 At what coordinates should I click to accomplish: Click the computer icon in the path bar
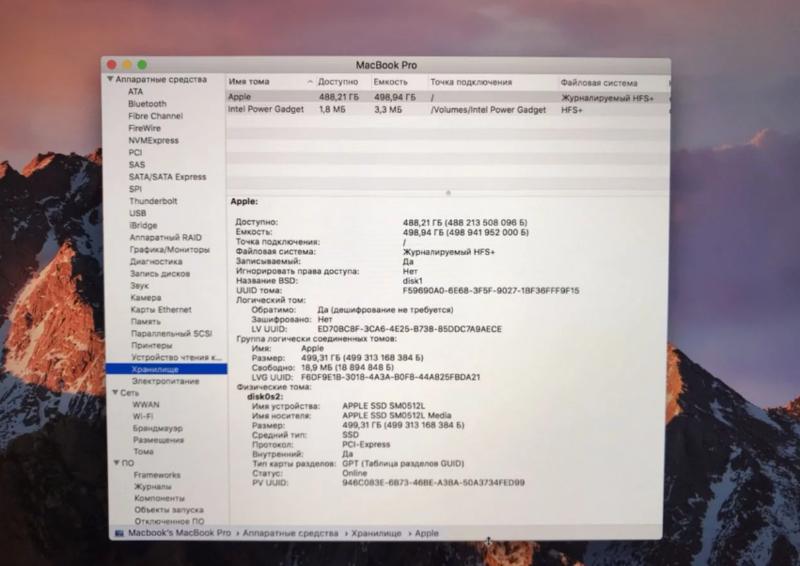pyautogui.click(x=120, y=534)
